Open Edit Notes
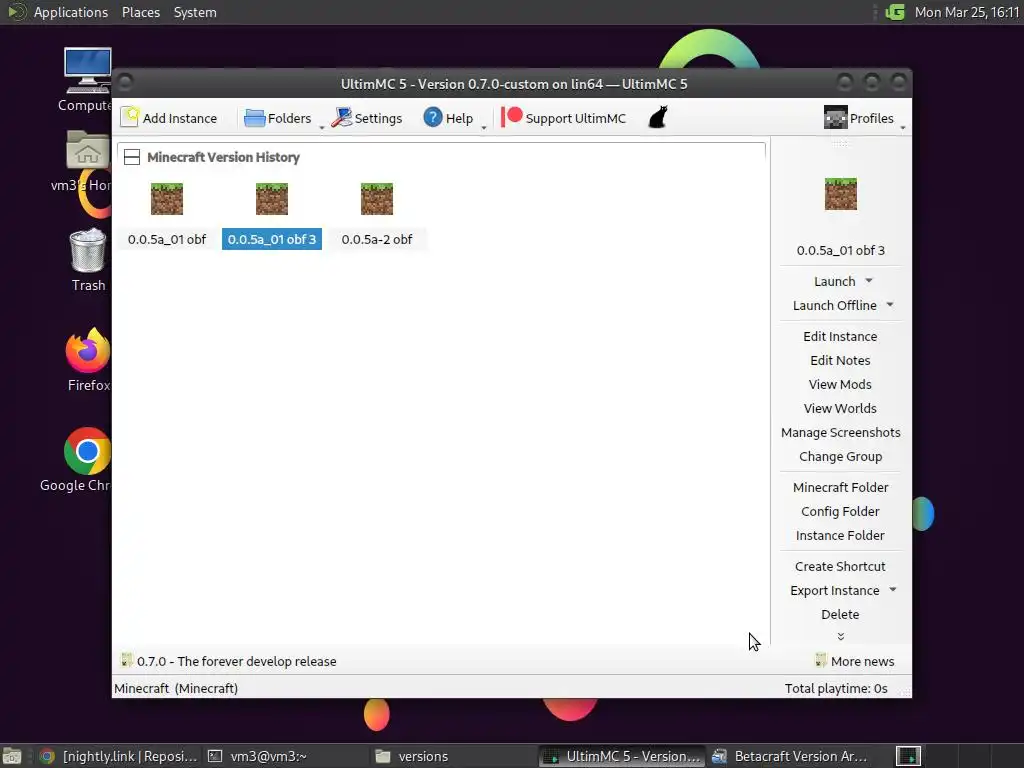The height and width of the screenshot is (768, 1024). 840,360
